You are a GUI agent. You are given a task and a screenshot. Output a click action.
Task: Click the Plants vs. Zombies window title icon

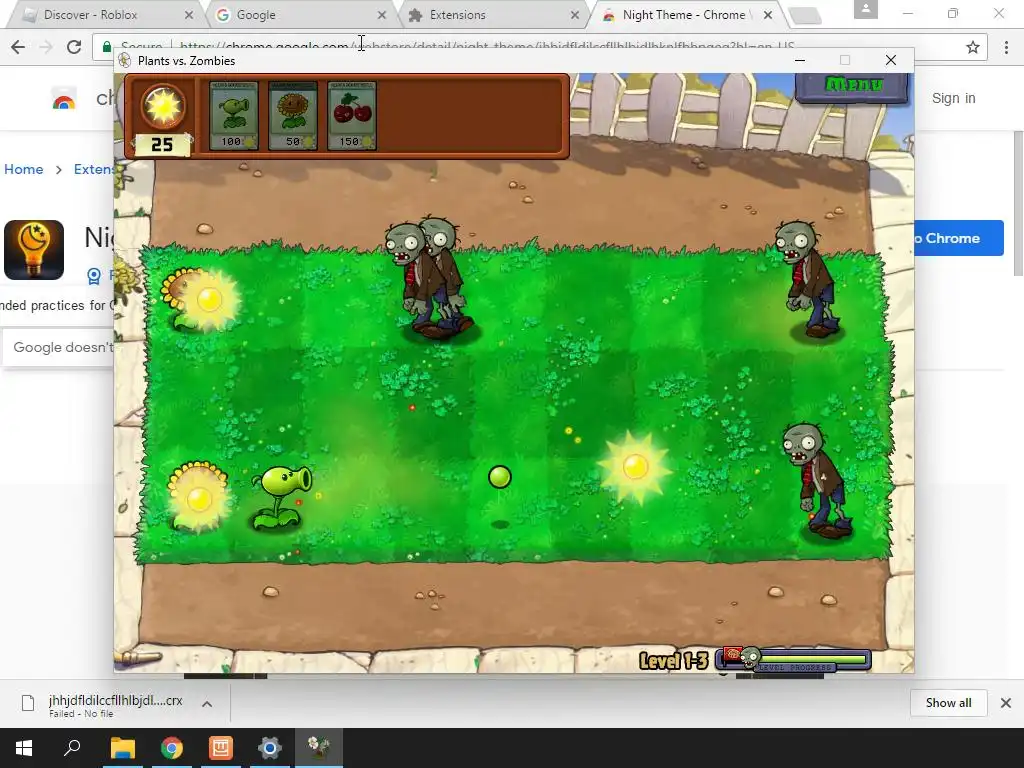pyautogui.click(x=125, y=61)
